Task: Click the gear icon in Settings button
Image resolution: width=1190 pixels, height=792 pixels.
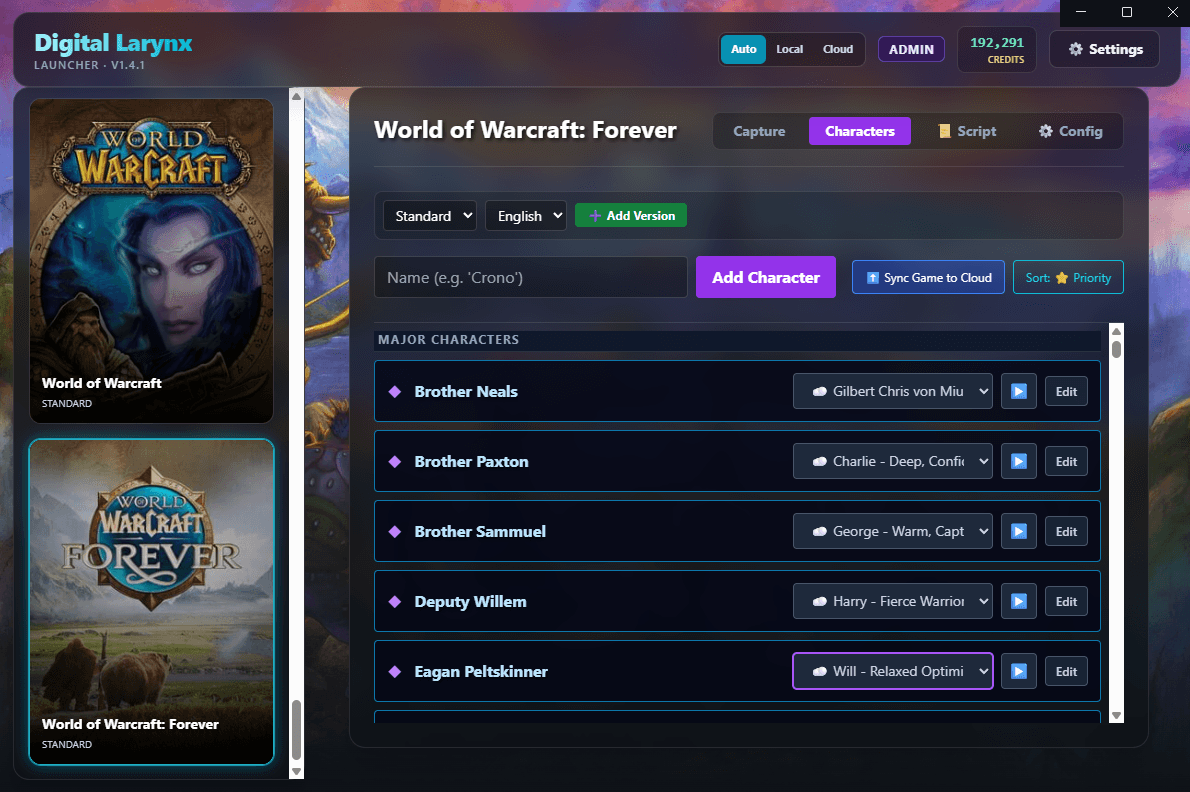Action: pos(1075,49)
